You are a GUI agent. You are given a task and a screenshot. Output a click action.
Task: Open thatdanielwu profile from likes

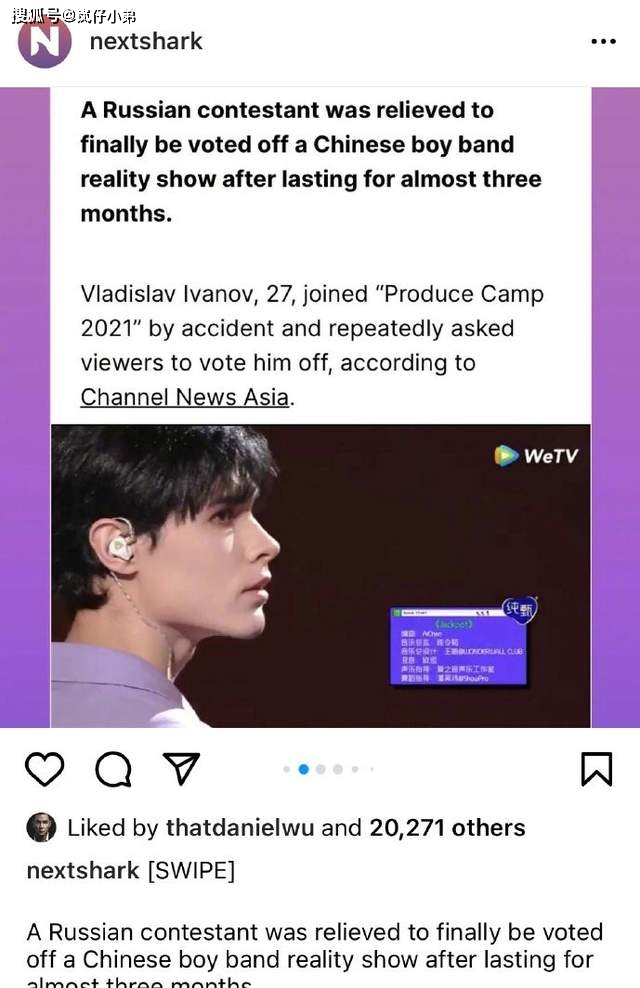[241, 827]
